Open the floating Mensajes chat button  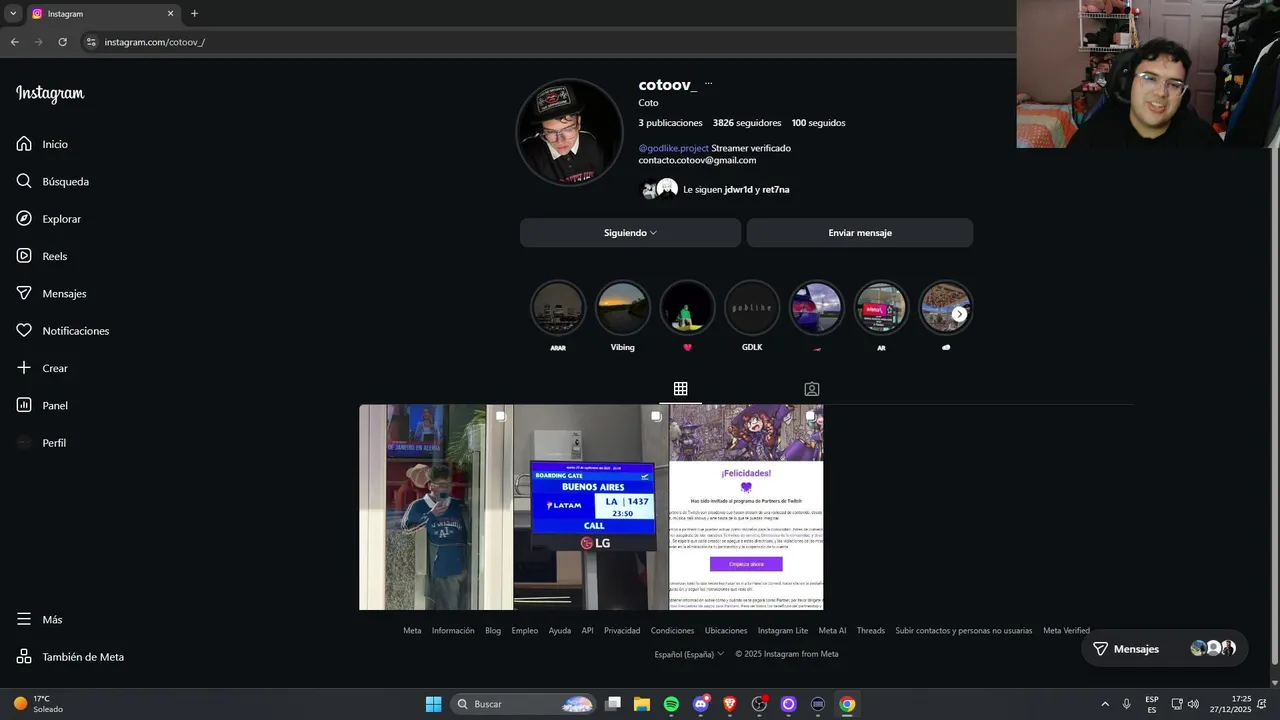point(1164,649)
